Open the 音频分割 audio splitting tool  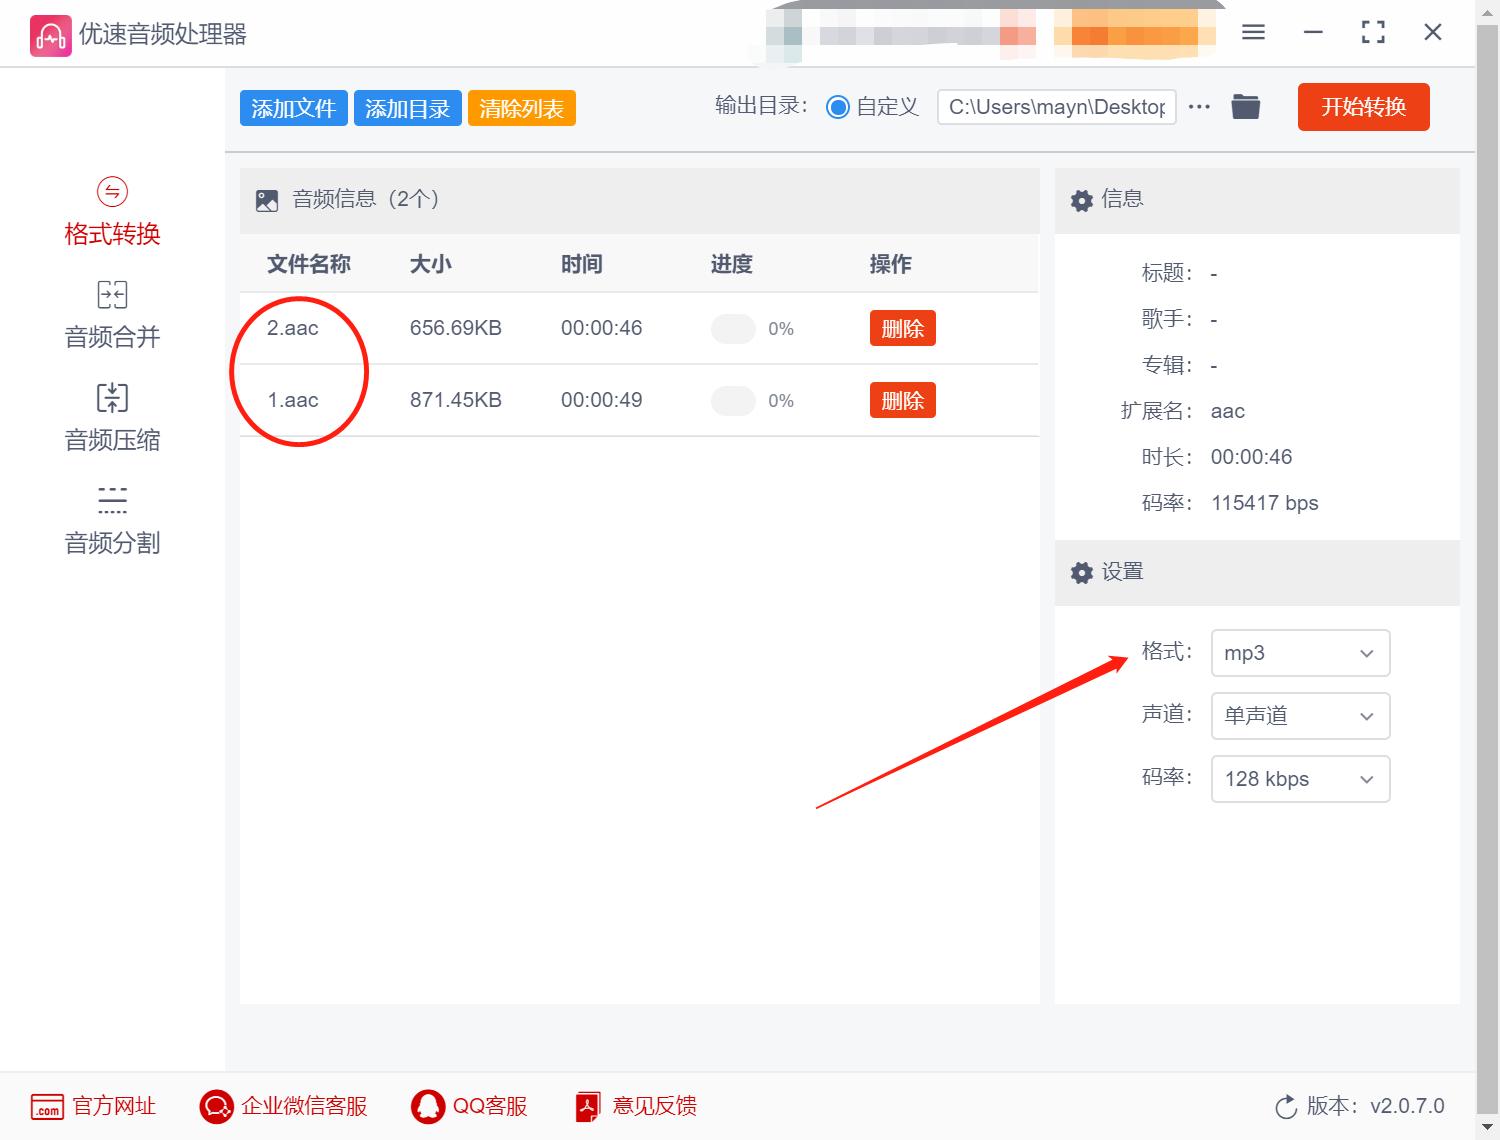pos(111,520)
